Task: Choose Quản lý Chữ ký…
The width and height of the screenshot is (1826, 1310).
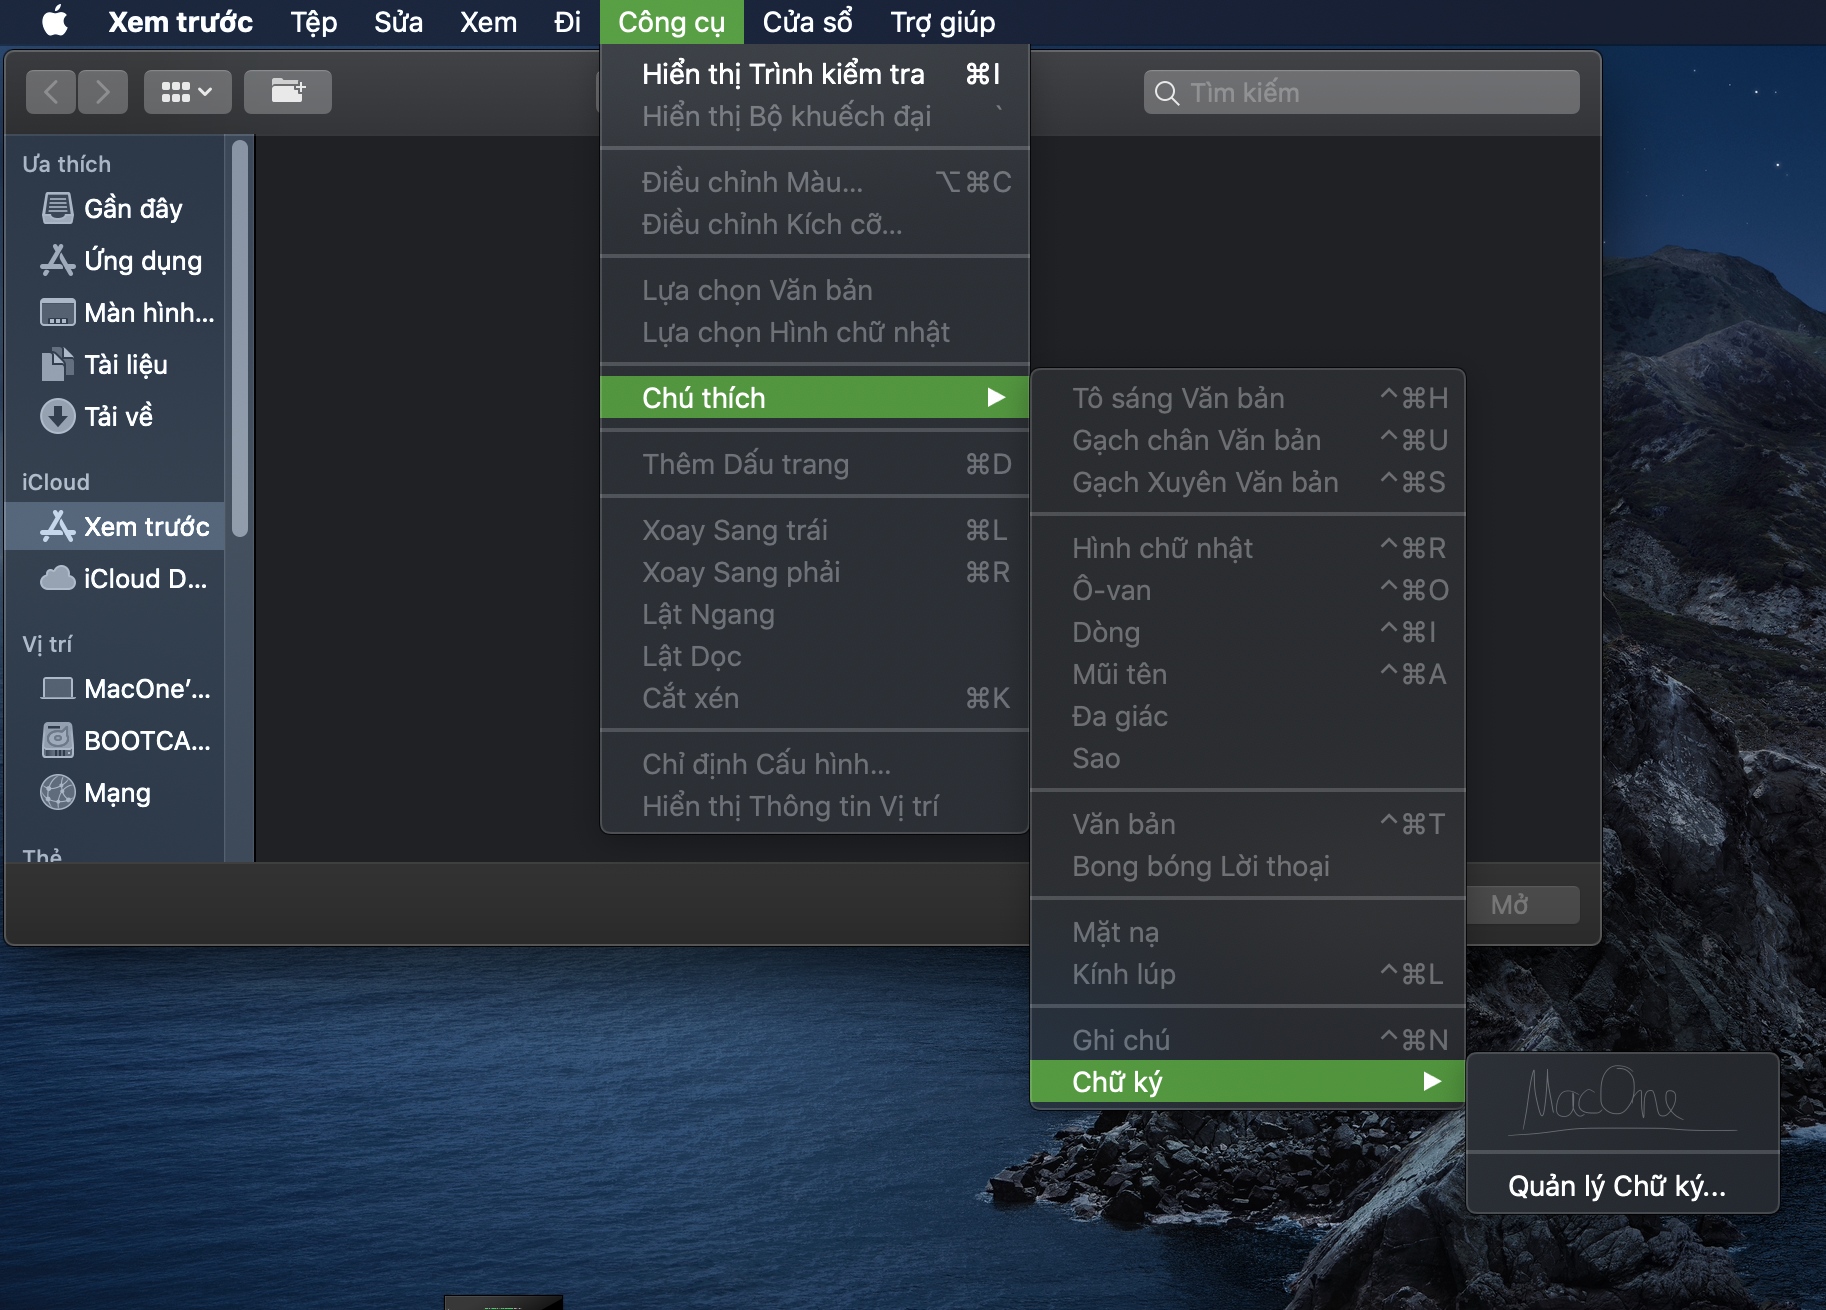Action: click(1622, 1187)
